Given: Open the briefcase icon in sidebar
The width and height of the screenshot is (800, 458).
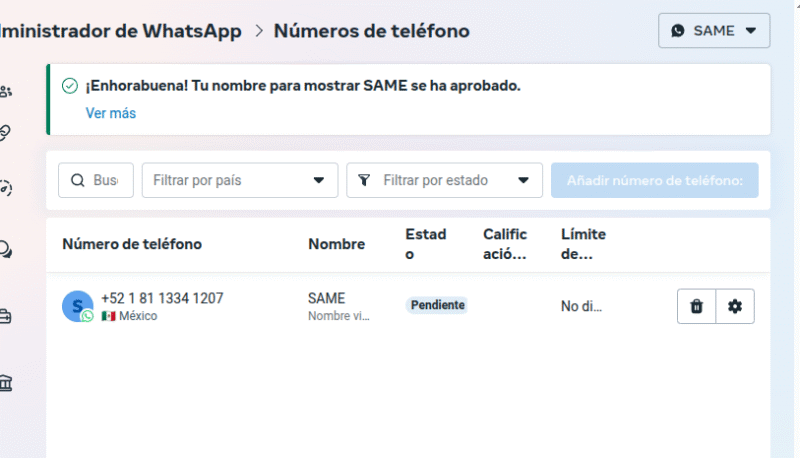Looking at the screenshot, I should click(6, 317).
